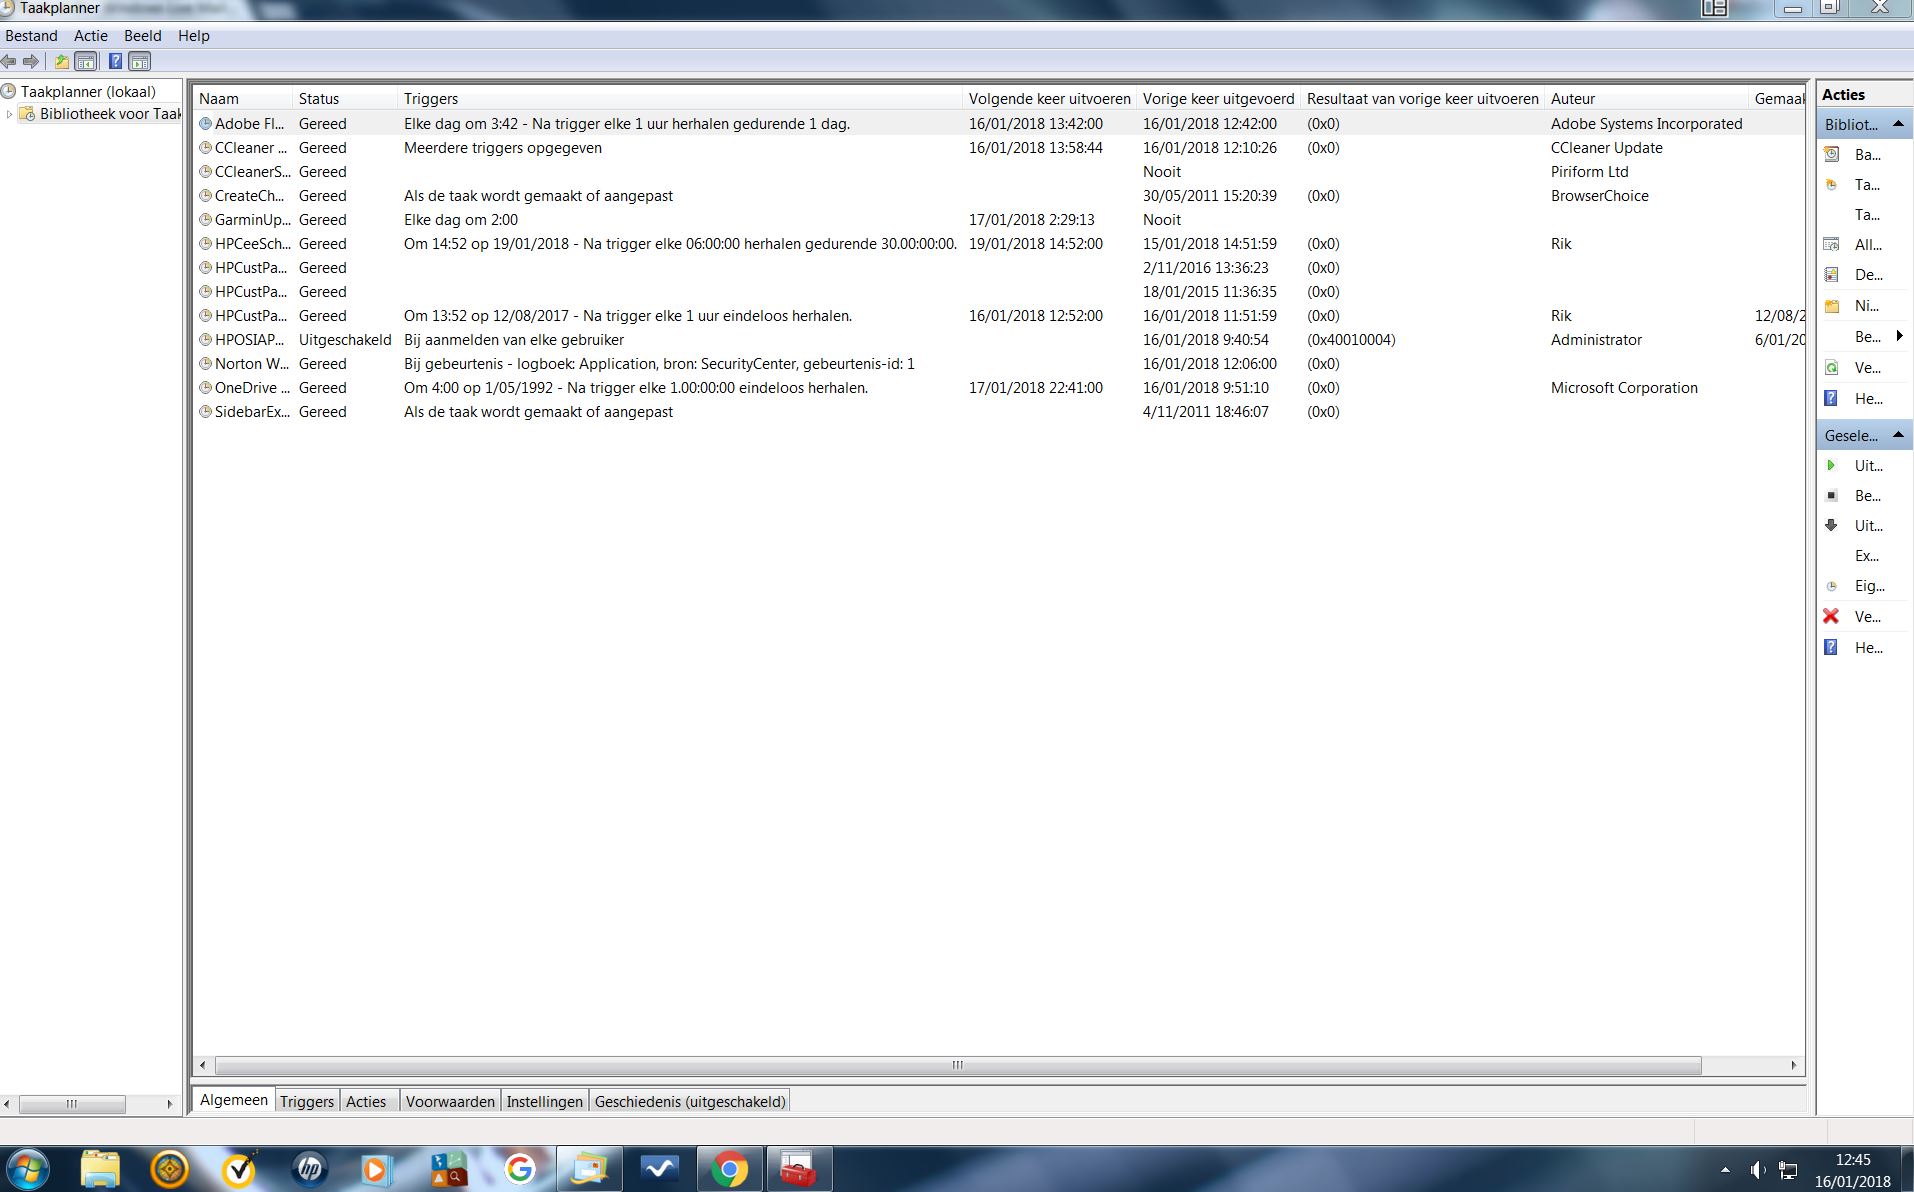
Task: Click create task clock icon (first Ta...)
Action: click(x=1832, y=185)
